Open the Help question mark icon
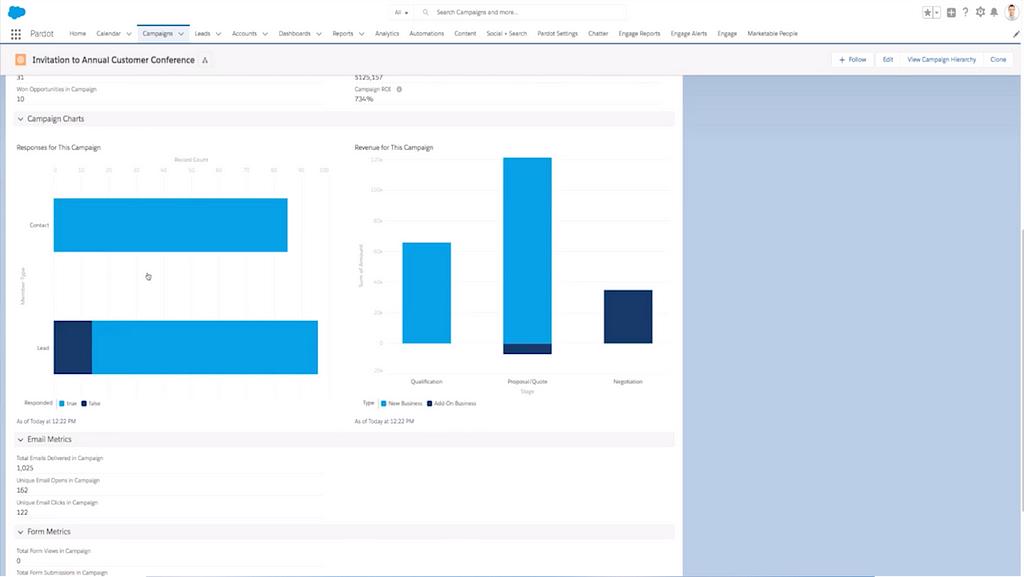Image resolution: width=1024 pixels, height=577 pixels. point(965,12)
